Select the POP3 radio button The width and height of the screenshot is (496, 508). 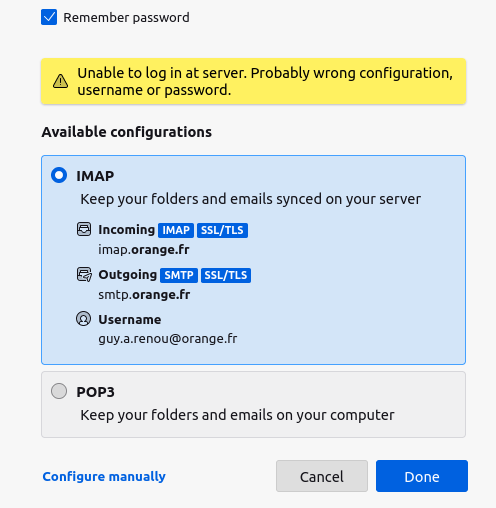click(x=59, y=391)
